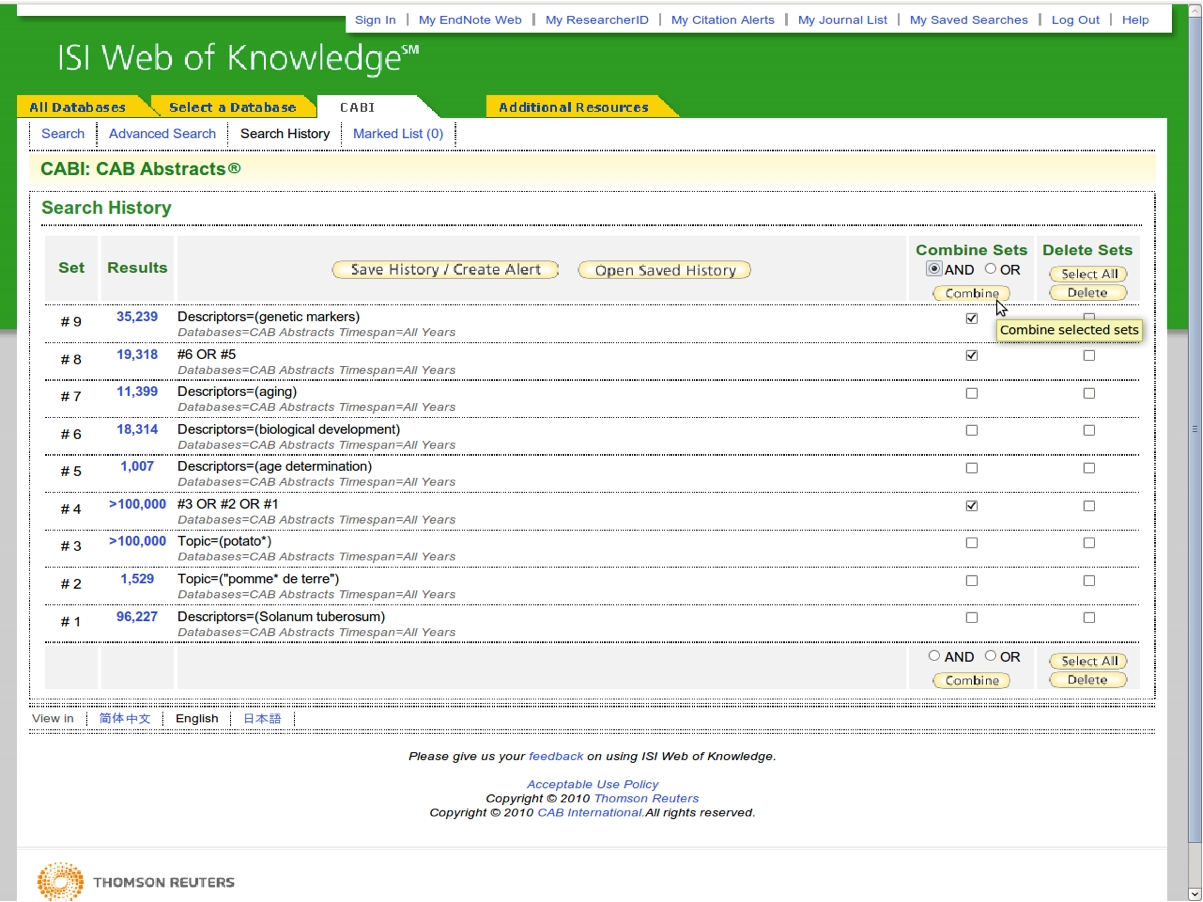The image size is (1203, 902).
Task: Open the 18,314 results link
Action: (137, 429)
